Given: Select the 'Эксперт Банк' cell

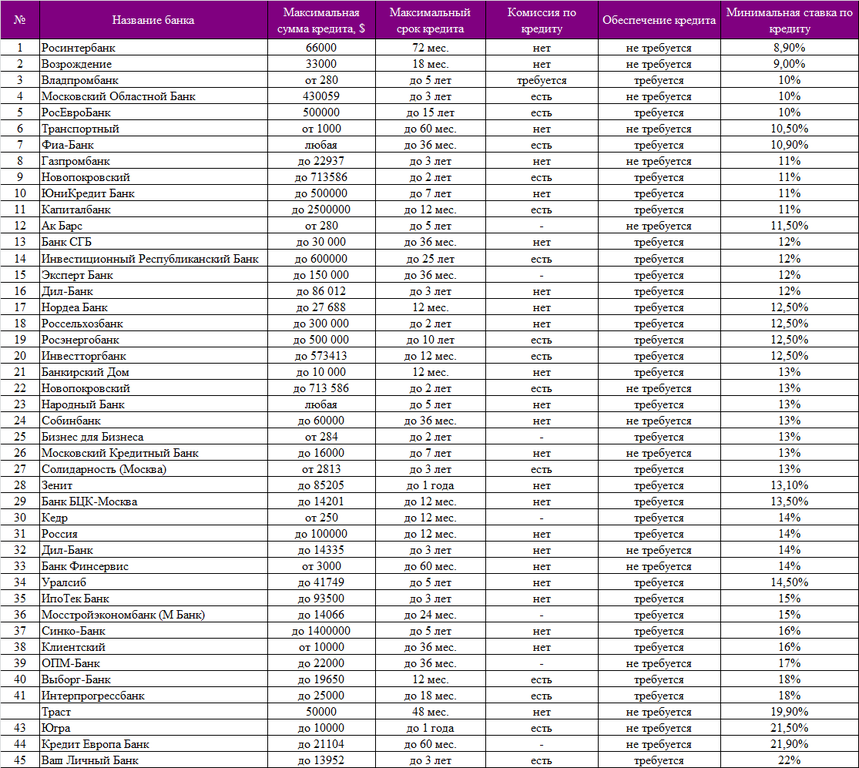Looking at the screenshot, I should 153,275.
